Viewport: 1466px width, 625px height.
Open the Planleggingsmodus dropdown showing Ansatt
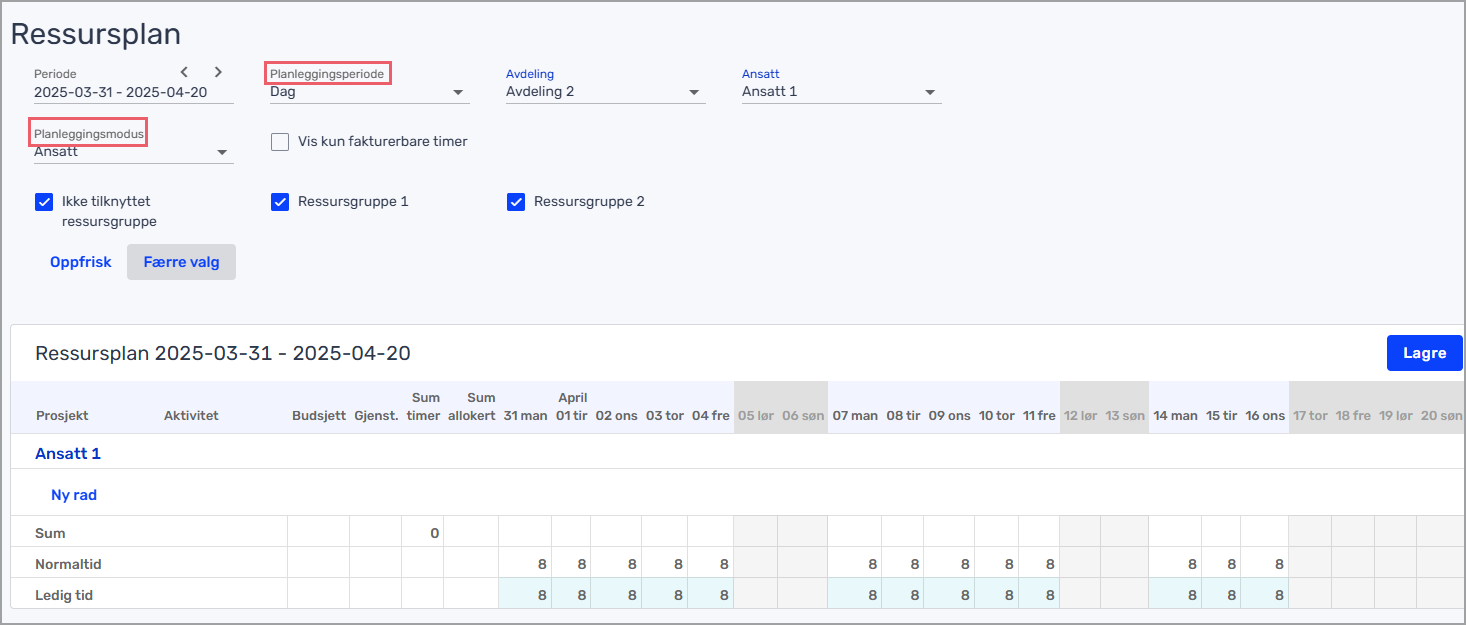coord(133,152)
